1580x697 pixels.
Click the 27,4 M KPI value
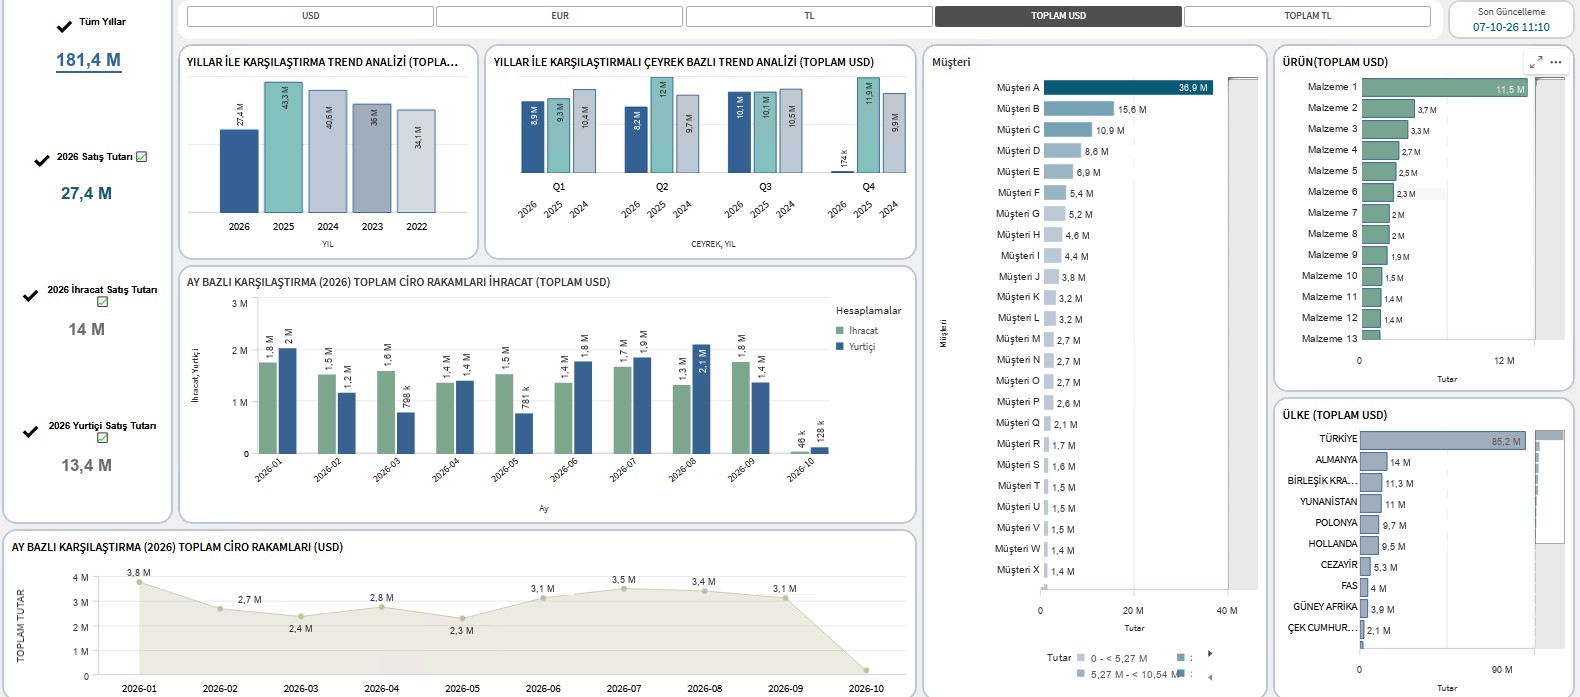coord(86,194)
